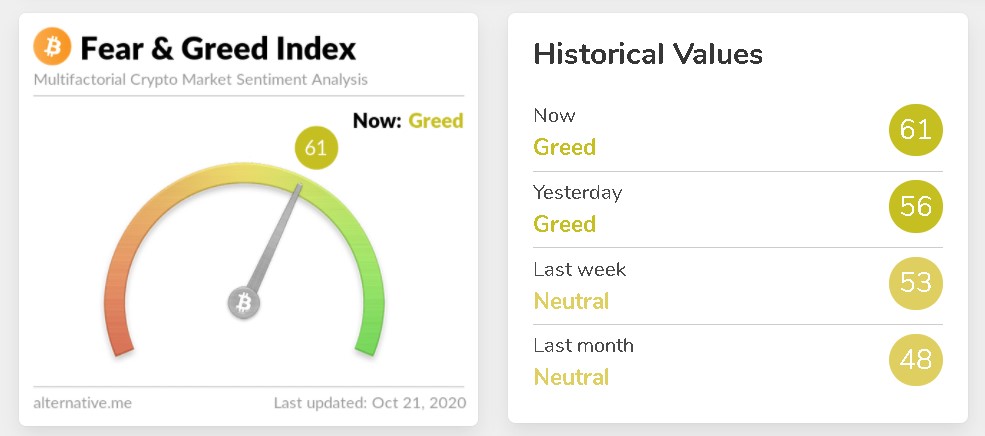Click the Last week circle showing 53
Viewport: 985px width, 436px height.
[915, 283]
